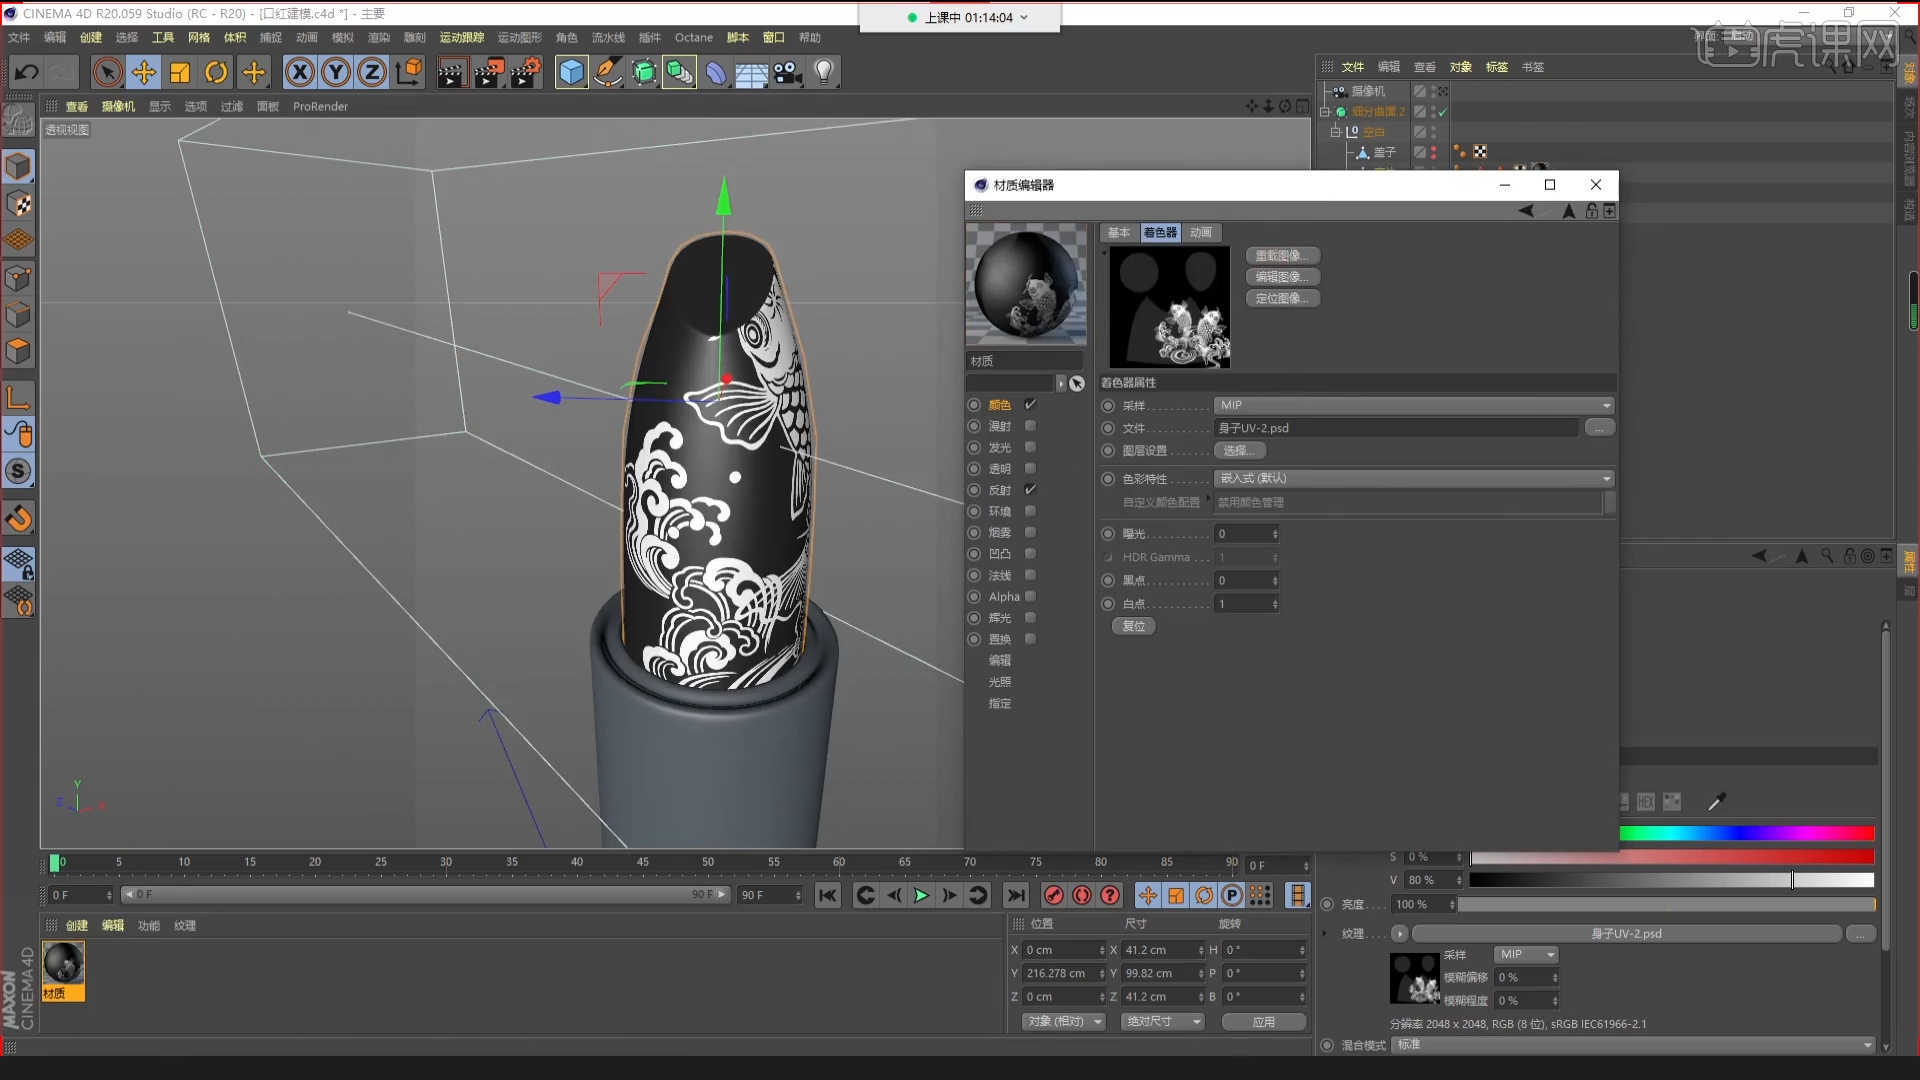
Task: Uncheck the 反射 channel checkbox
Action: click(x=1030, y=490)
